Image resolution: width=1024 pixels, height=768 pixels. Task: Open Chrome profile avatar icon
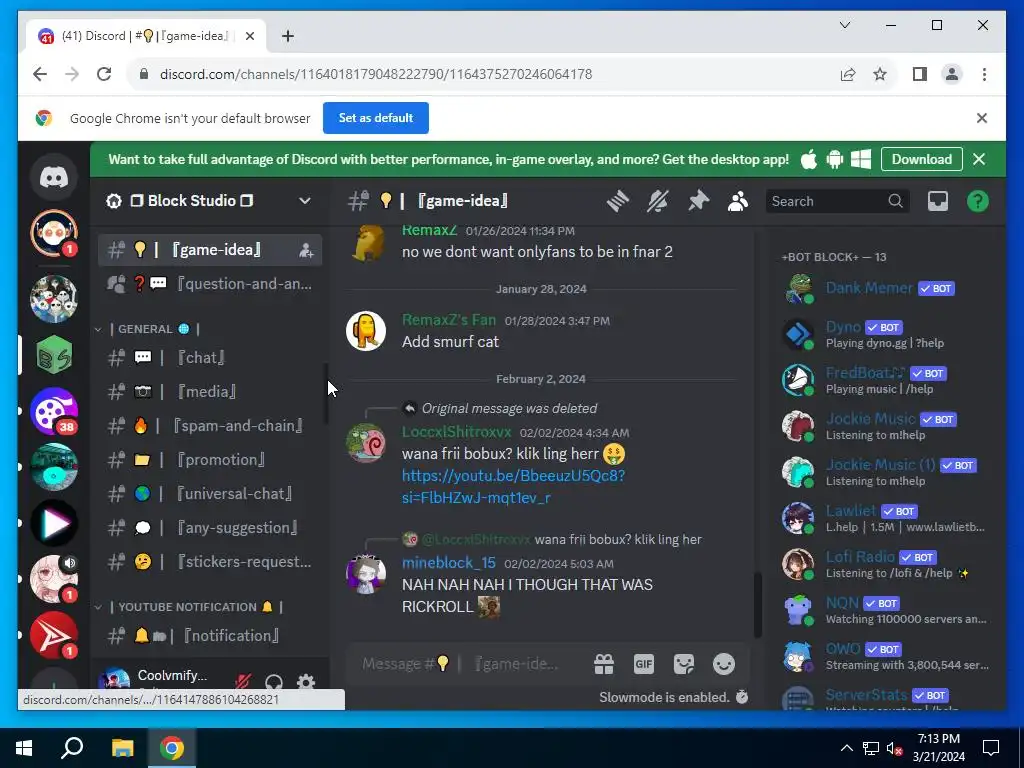[952, 74]
